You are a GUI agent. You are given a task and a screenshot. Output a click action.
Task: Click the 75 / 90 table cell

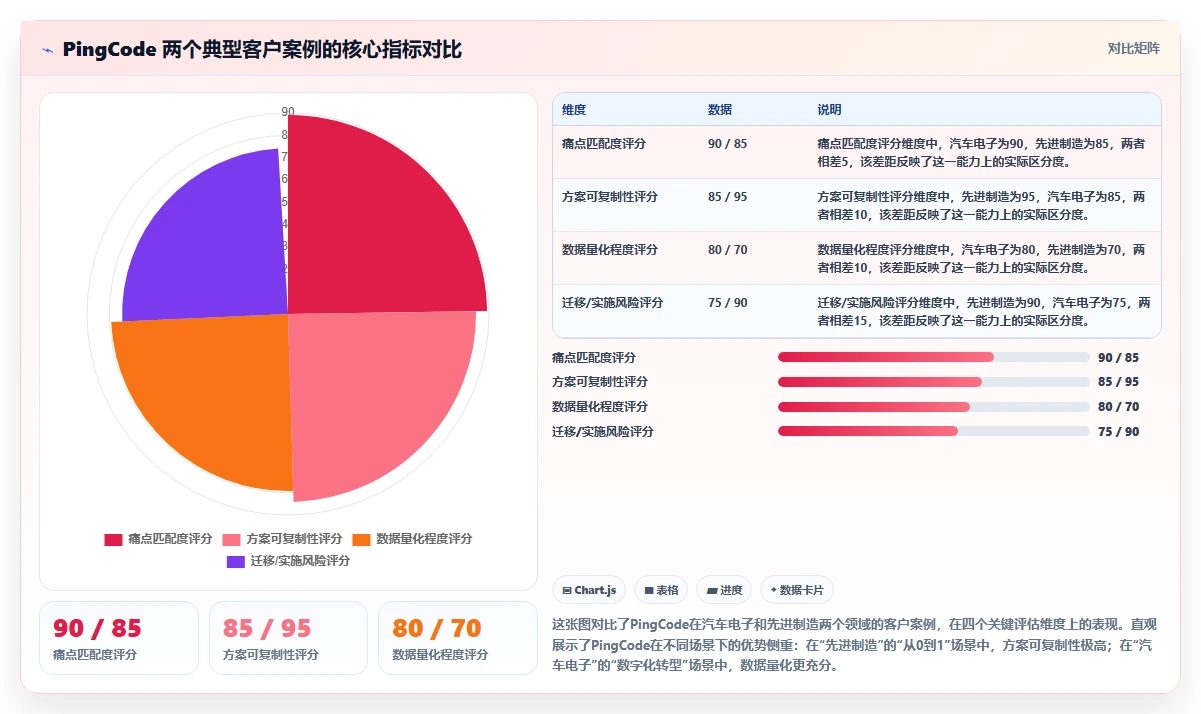click(727, 303)
